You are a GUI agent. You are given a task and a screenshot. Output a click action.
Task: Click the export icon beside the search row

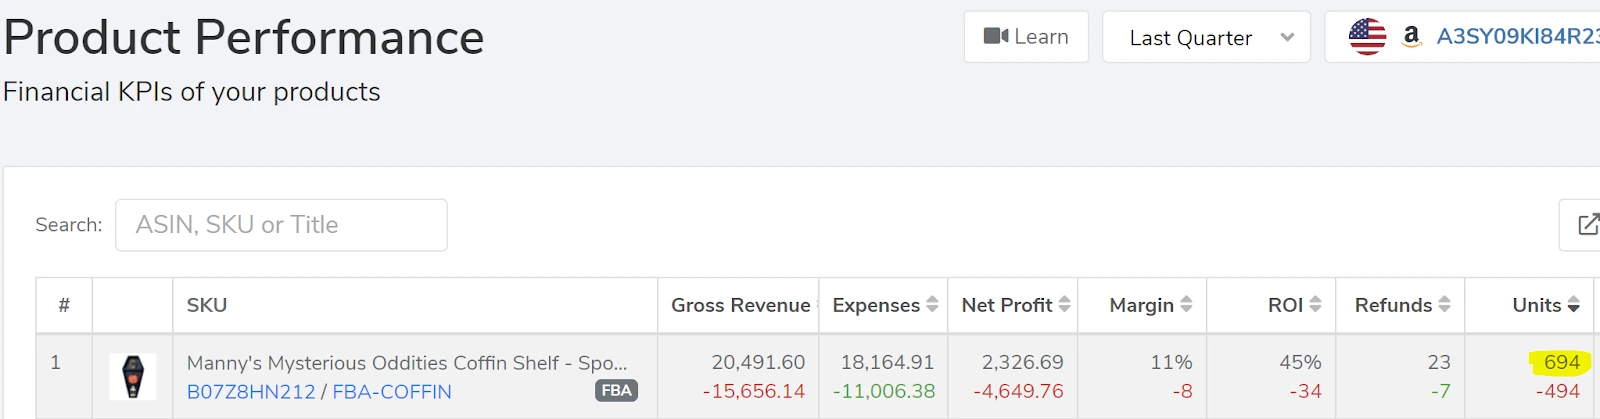click(1587, 225)
